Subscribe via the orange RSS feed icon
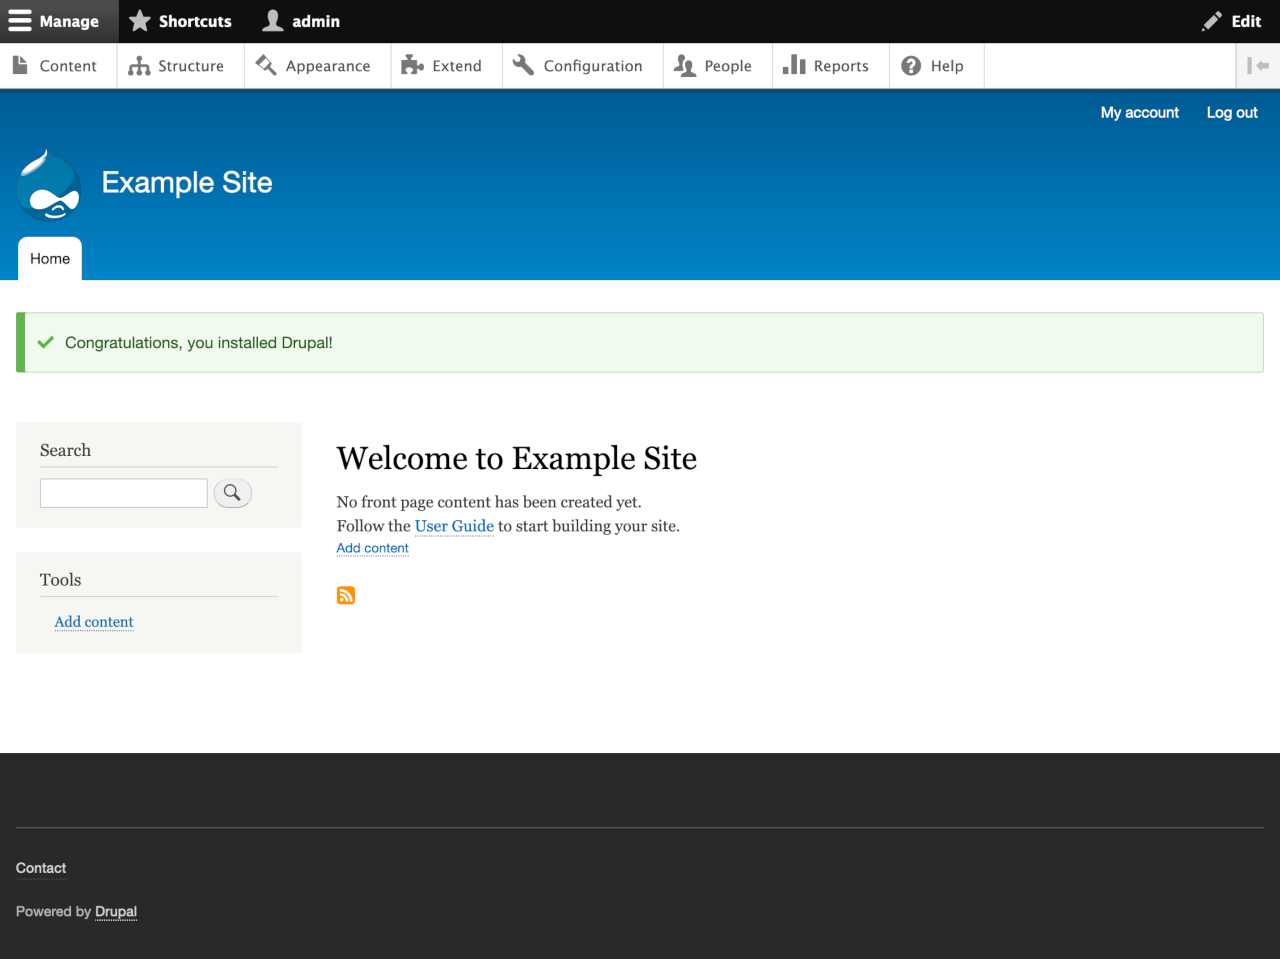Image resolution: width=1280 pixels, height=959 pixels. pyautogui.click(x=345, y=594)
